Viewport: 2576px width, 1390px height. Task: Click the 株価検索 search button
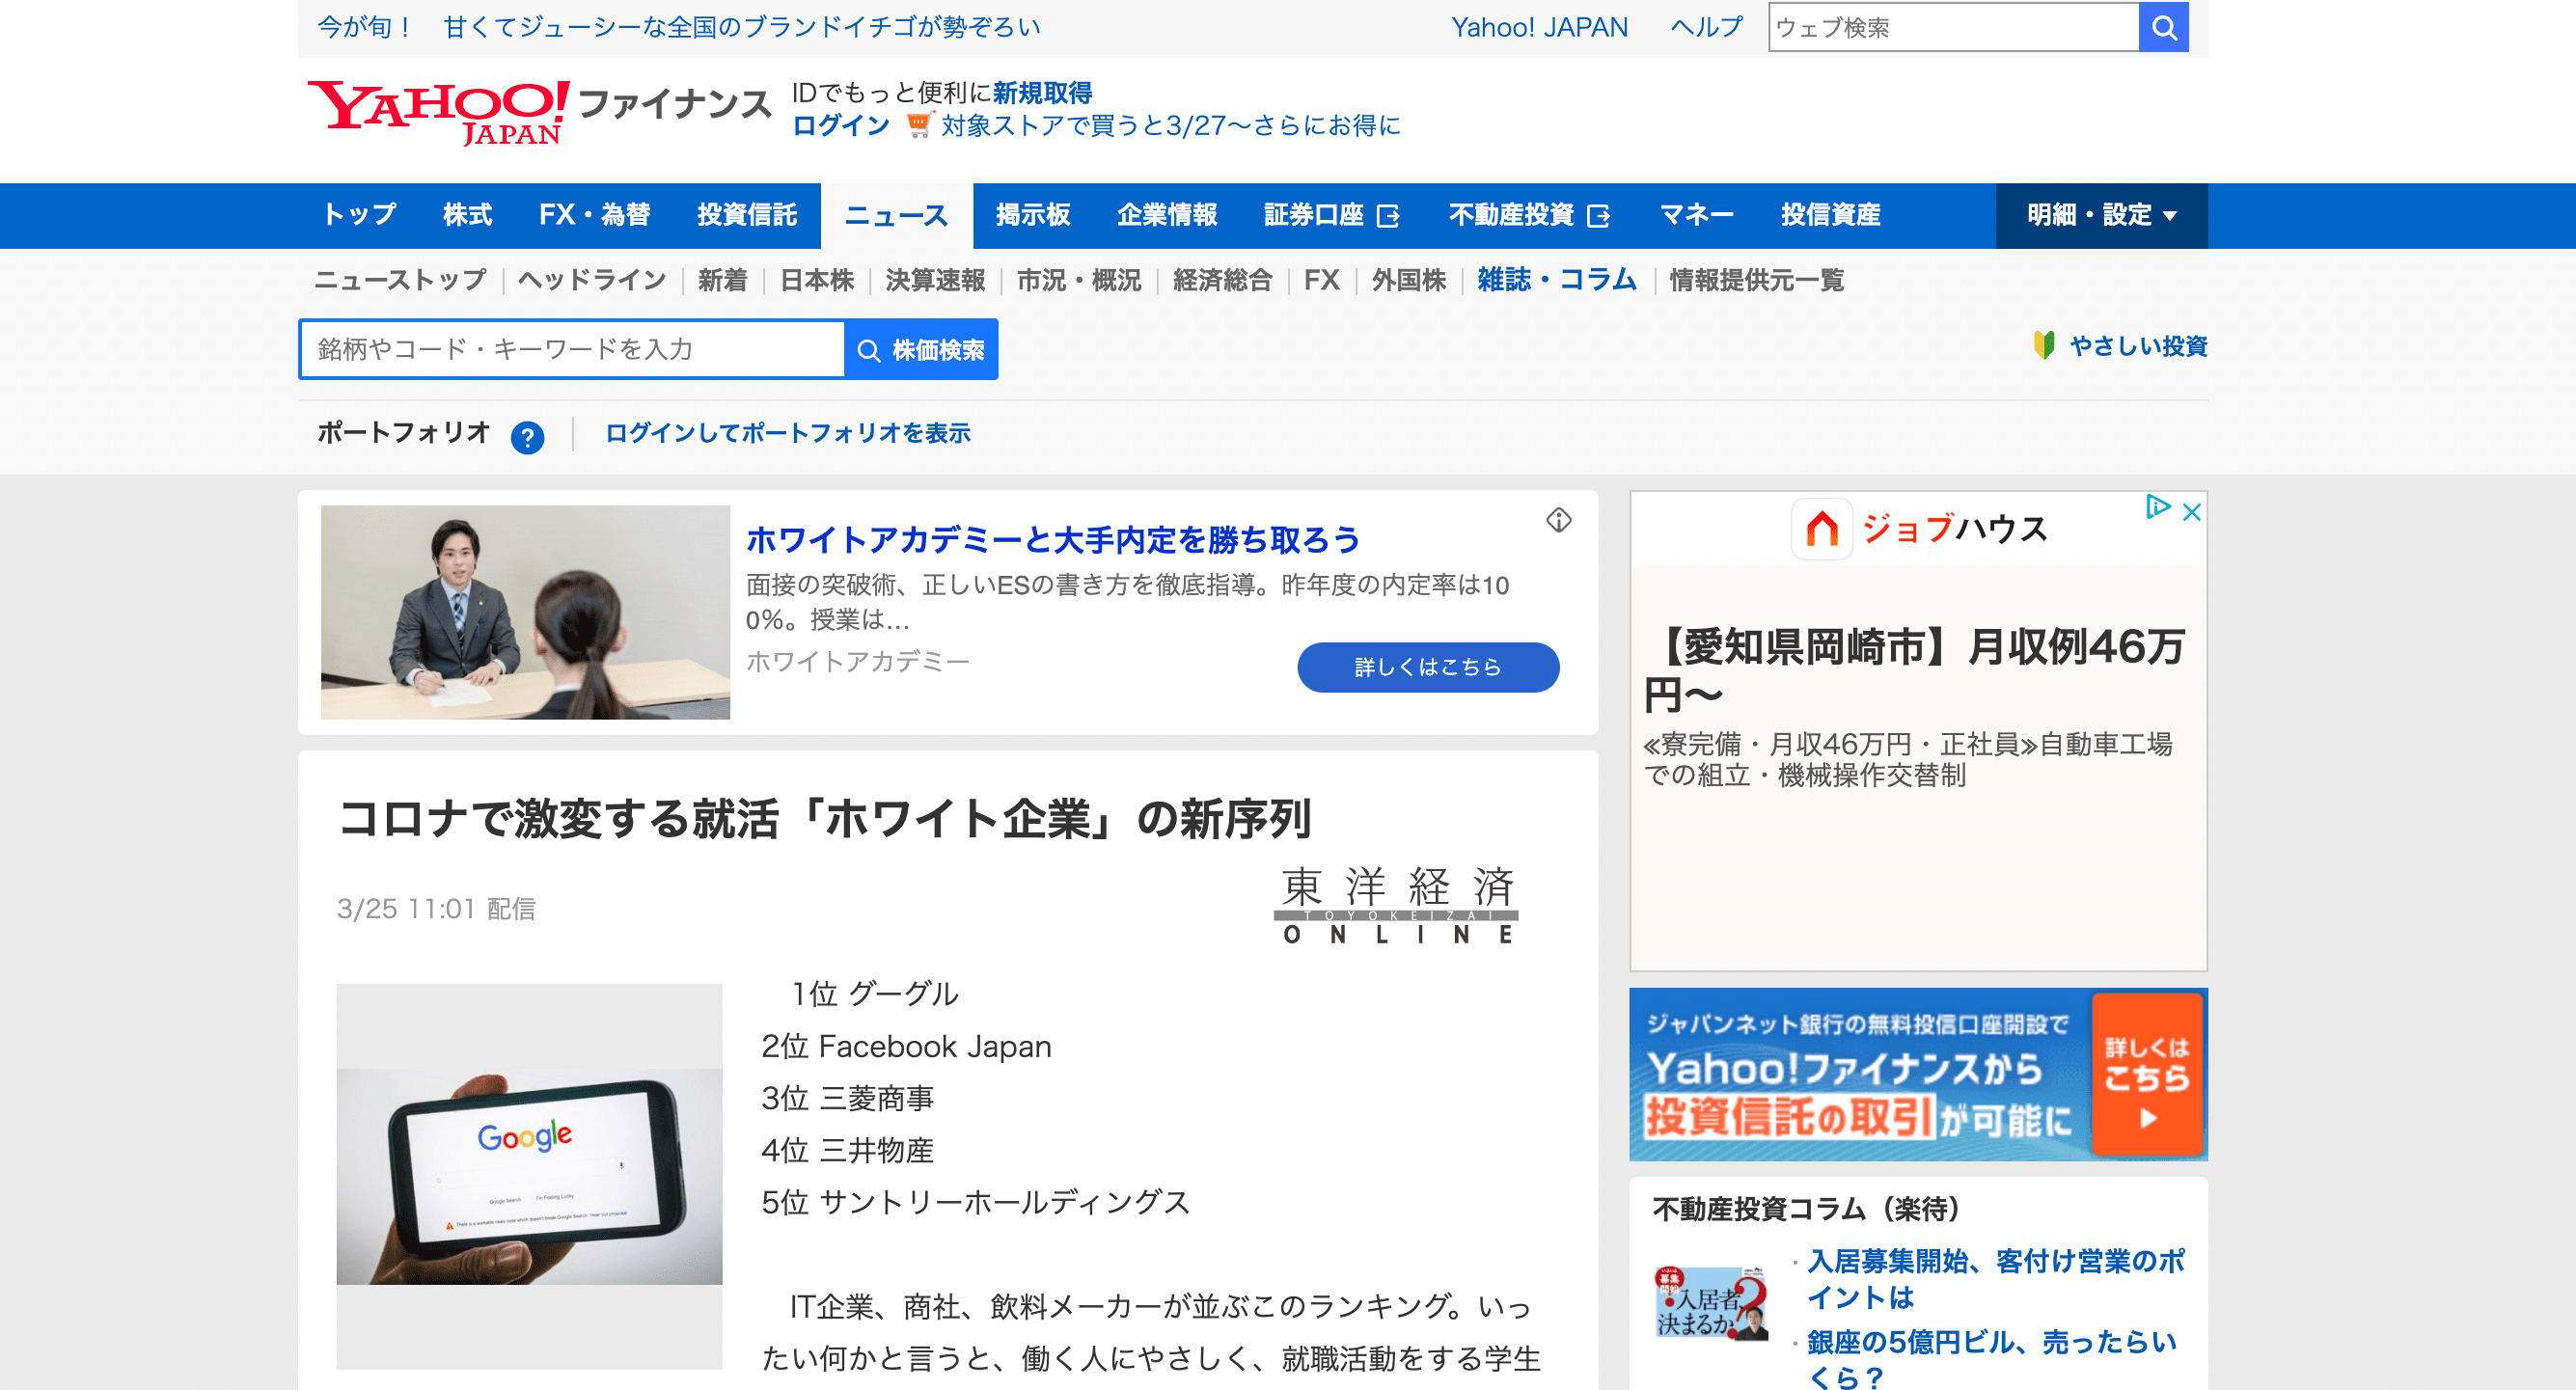click(x=921, y=349)
